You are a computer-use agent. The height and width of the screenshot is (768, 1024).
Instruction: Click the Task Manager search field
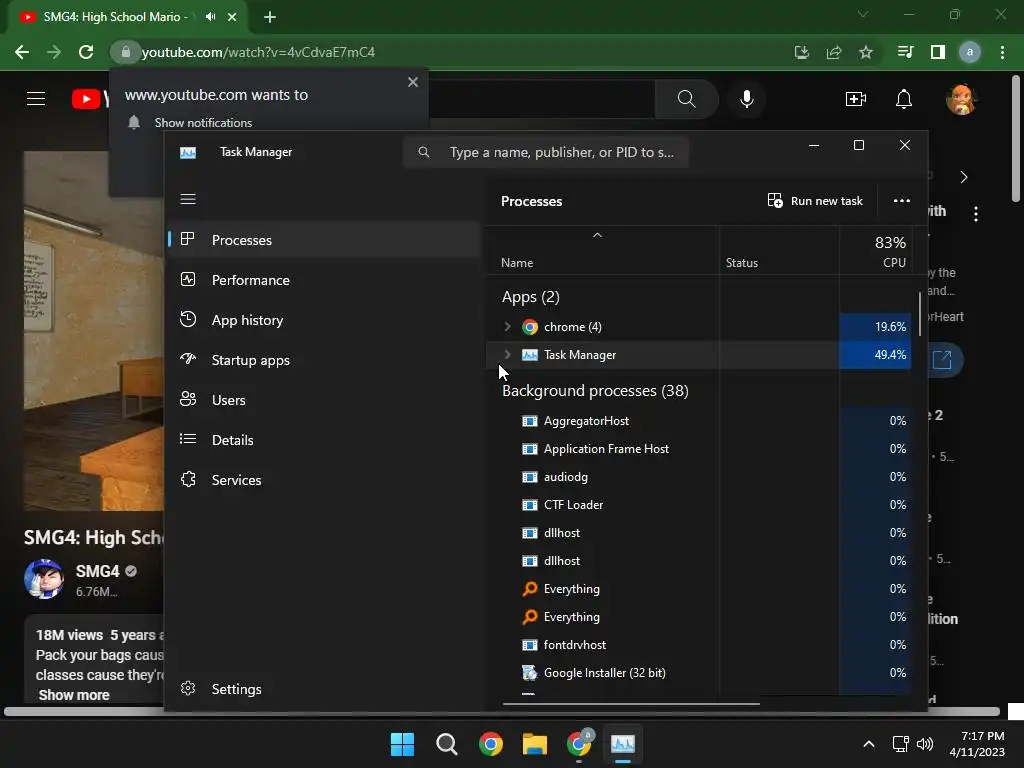pyautogui.click(x=546, y=152)
